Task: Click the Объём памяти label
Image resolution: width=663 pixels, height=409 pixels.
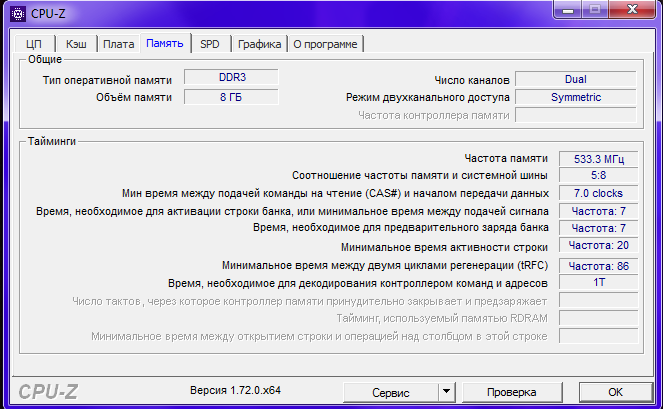Action: [x=134, y=97]
